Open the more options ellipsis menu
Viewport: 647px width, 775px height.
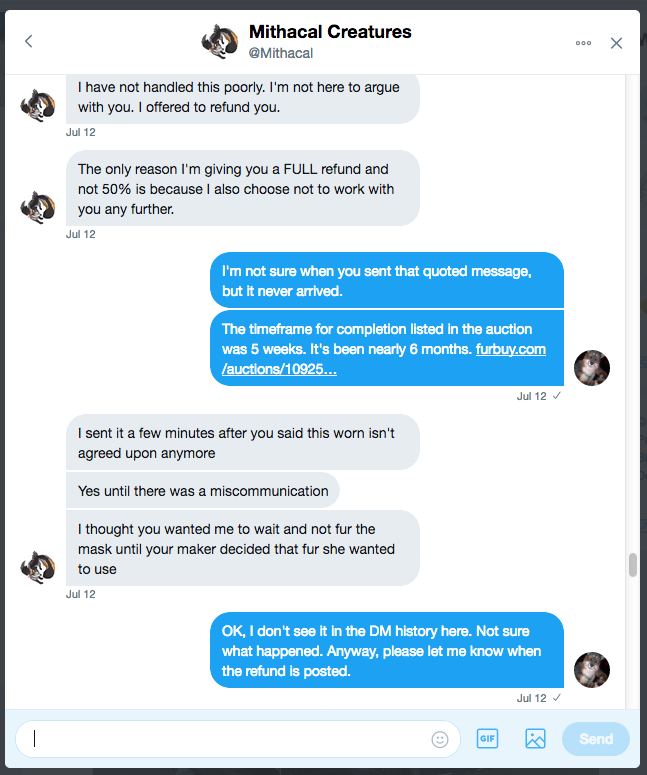[x=584, y=43]
